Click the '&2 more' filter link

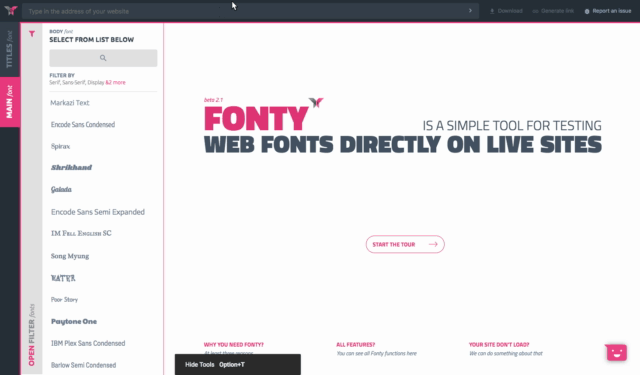[x=116, y=82]
